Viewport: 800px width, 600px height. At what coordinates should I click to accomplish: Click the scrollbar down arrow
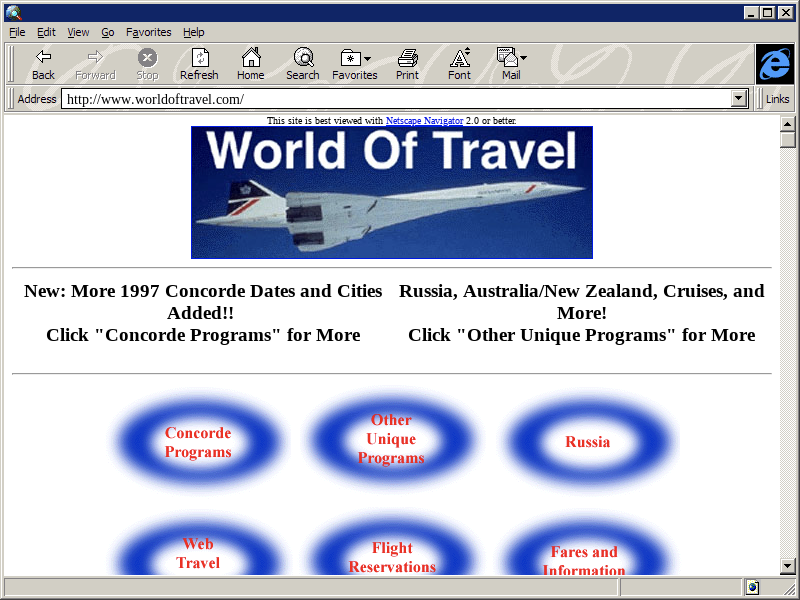(x=788, y=566)
